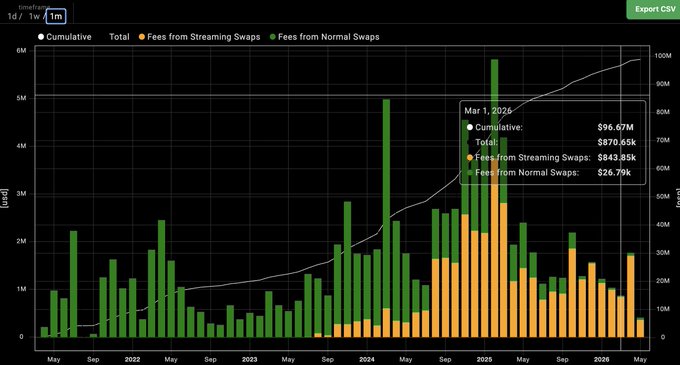The width and height of the screenshot is (680, 365).
Task: Select the 1m timeframe option
Action: tap(56, 16)
